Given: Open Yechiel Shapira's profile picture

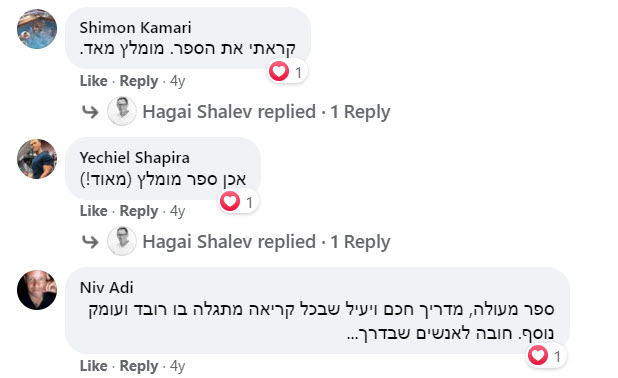Looking at the screenshot, I should coord(37,159).
